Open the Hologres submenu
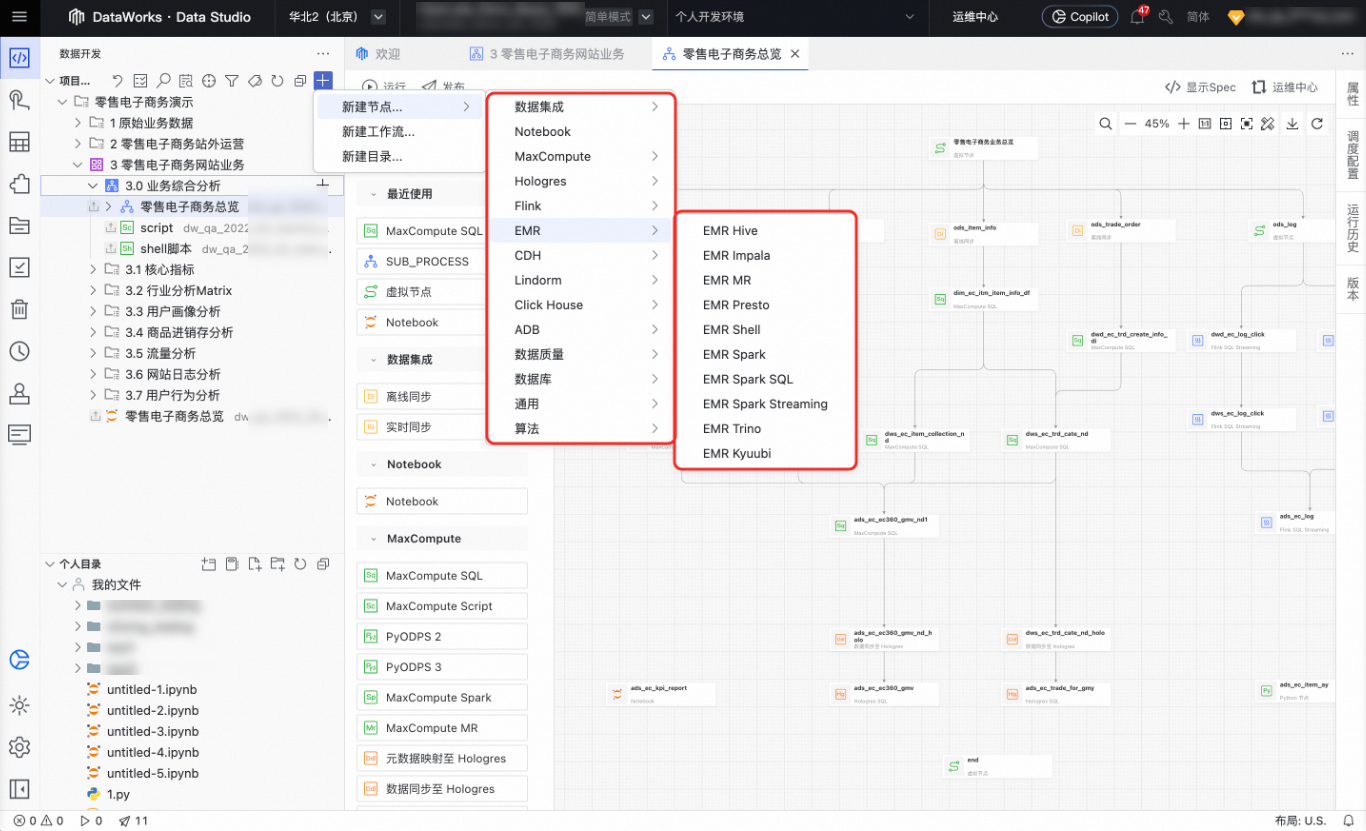 581,181
